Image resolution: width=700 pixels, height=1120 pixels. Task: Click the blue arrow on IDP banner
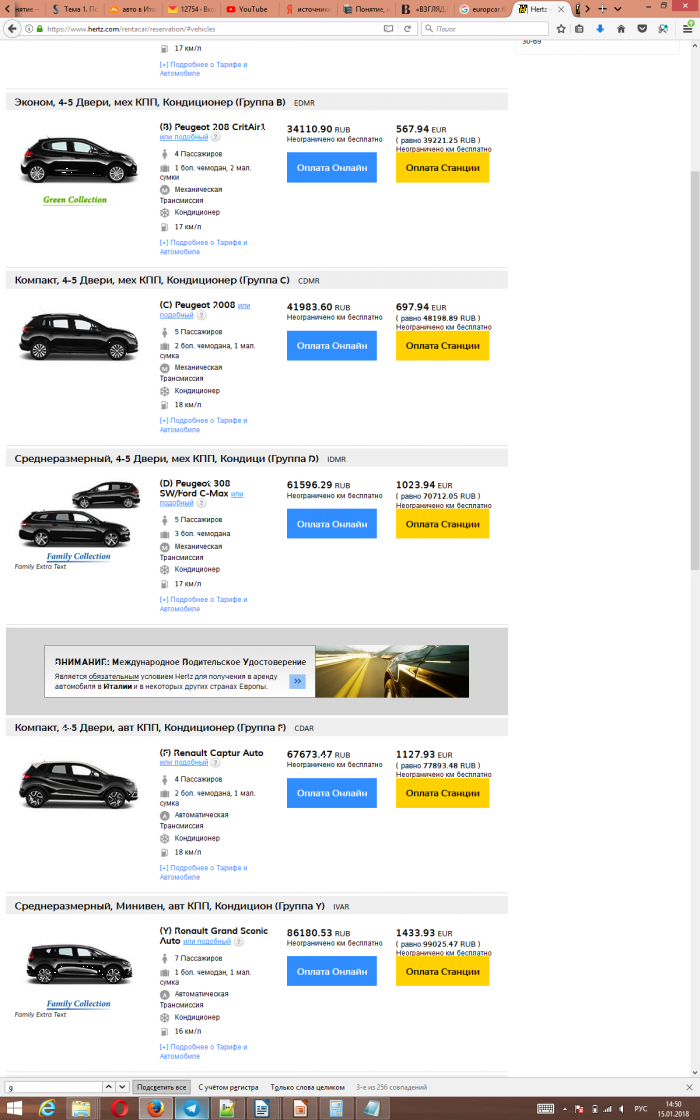click(x=297, y=681)
